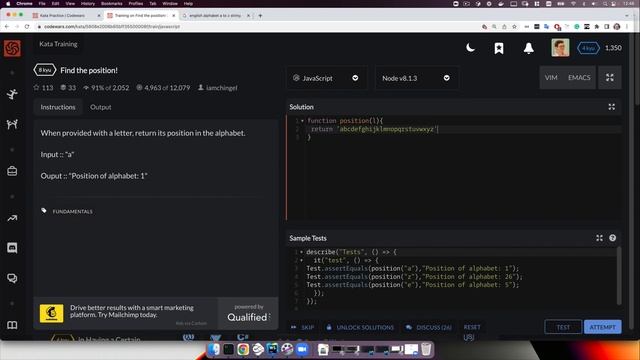The width and height of the screenshot is (640, 360).
Task: Click the 4 kyu rank badge
Action: 588,48
